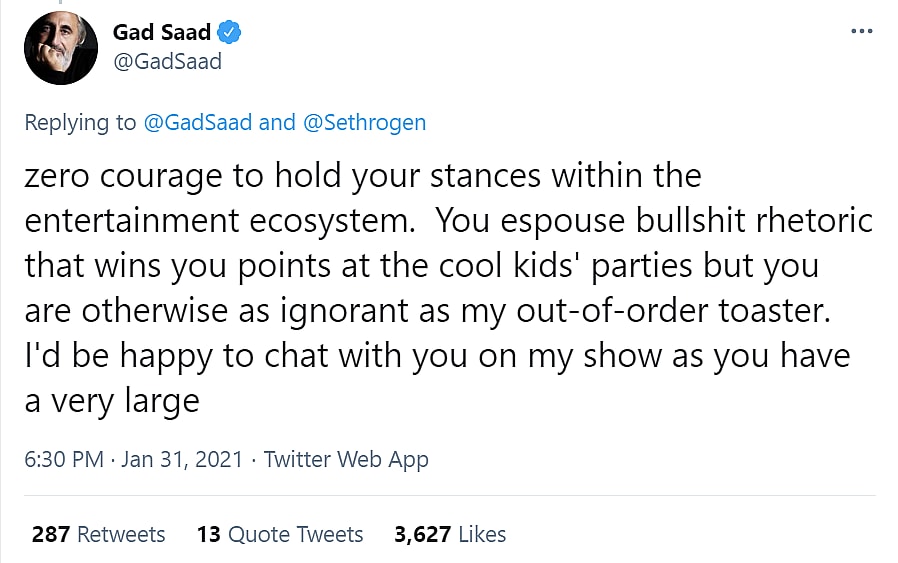This screenshot has width=898, height=563.
Task: Click the "Gad Saad" display name
Action: (x=162, y=33)
